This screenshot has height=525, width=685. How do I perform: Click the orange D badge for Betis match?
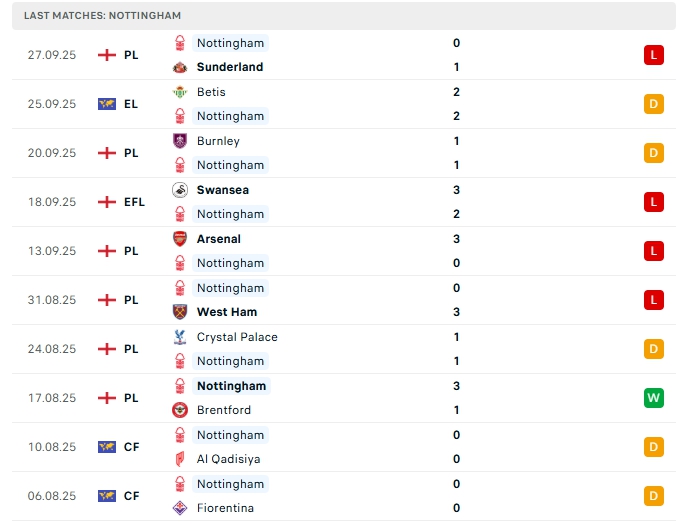coord(654,104)
